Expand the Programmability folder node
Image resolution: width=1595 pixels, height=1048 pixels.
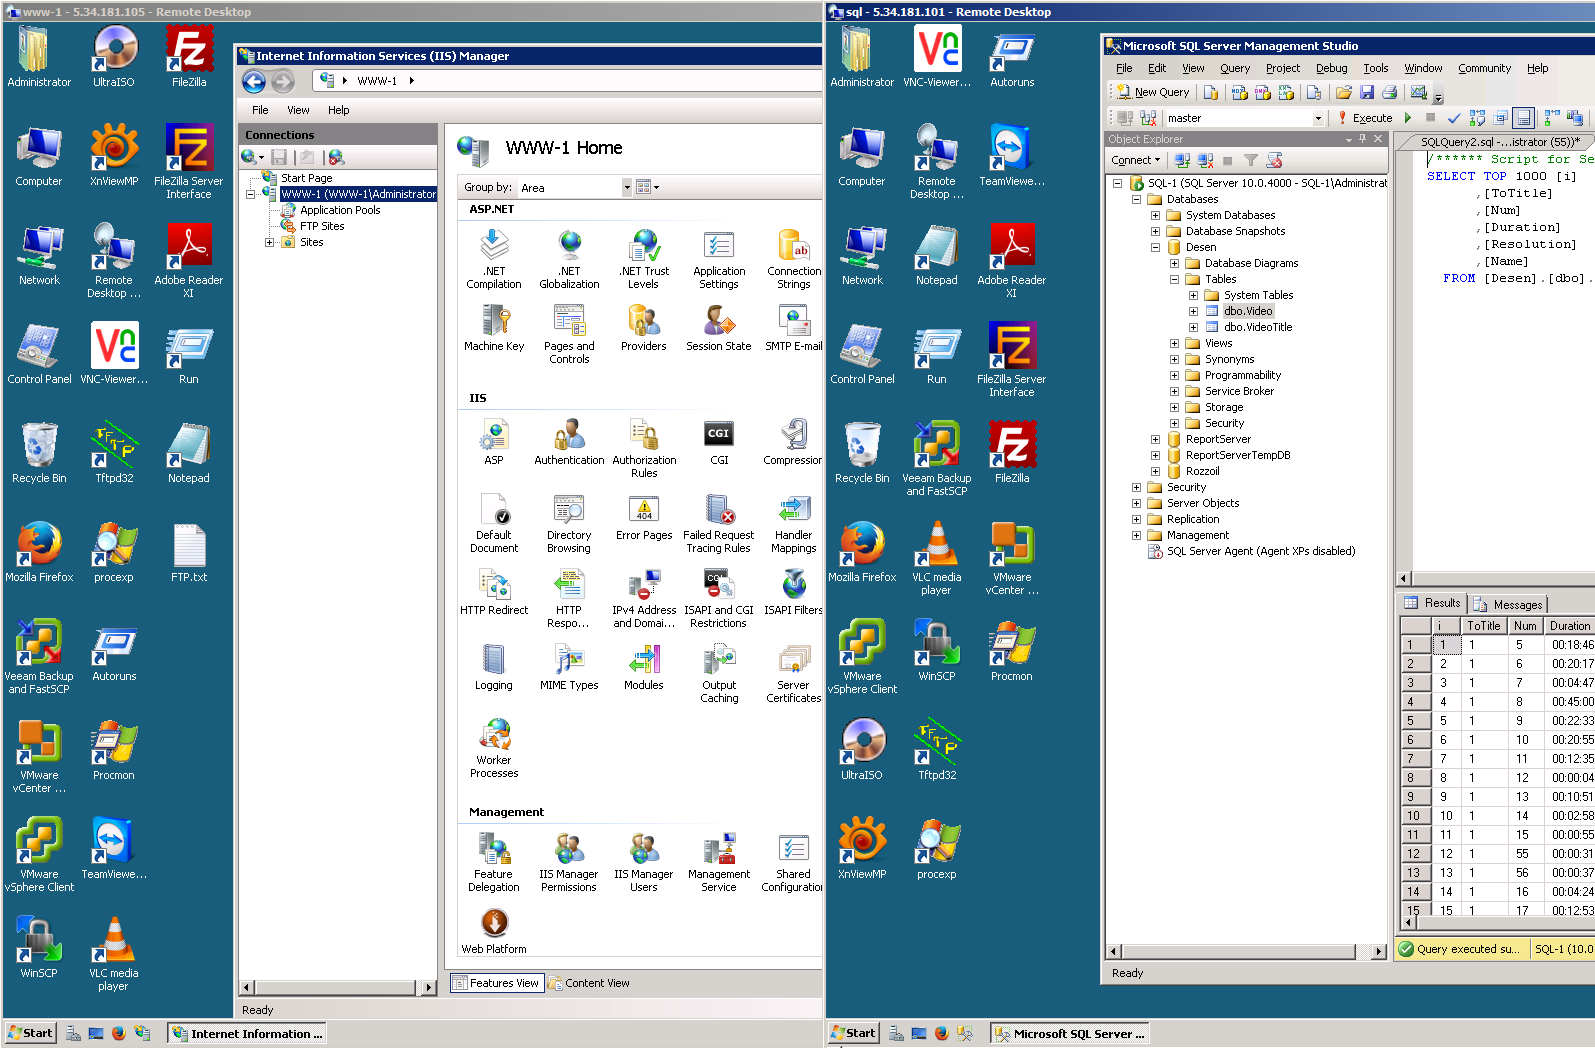click(x=1174, y=375)
